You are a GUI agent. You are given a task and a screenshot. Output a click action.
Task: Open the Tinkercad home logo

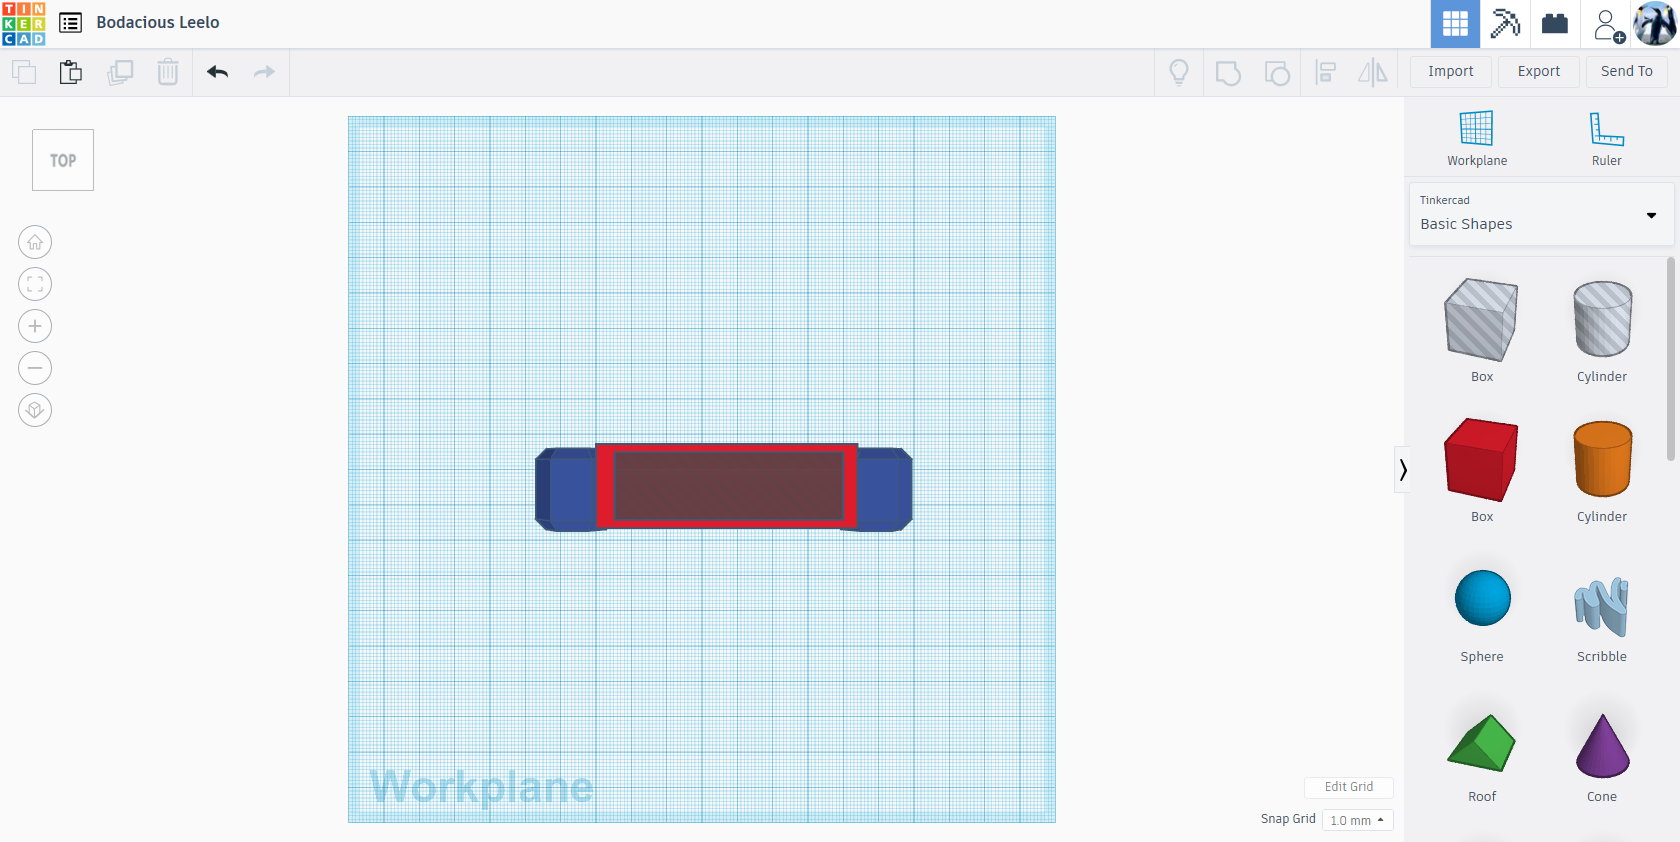[x=24, y=24]
